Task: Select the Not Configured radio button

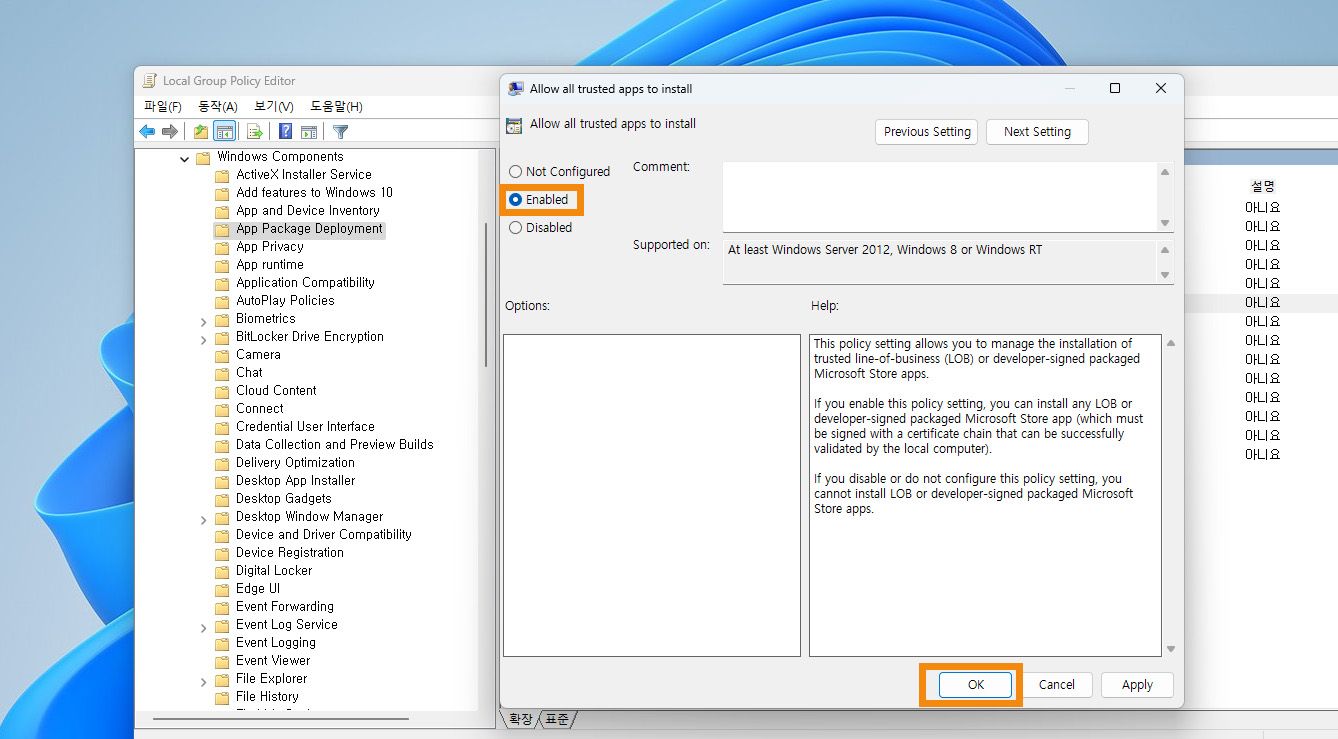Action: pyautogui.click(x=516, y=172)
